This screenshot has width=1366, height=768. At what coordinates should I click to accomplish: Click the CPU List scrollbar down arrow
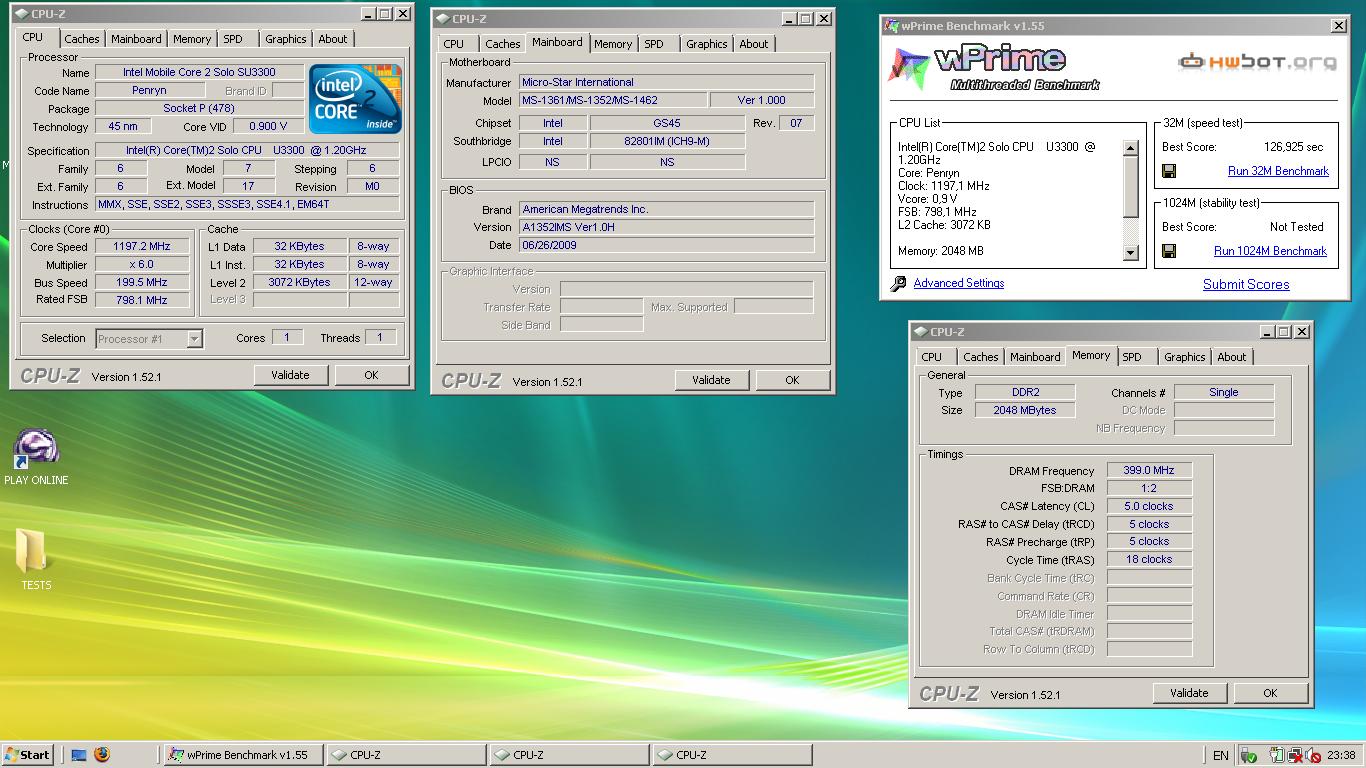(1131, 253)
